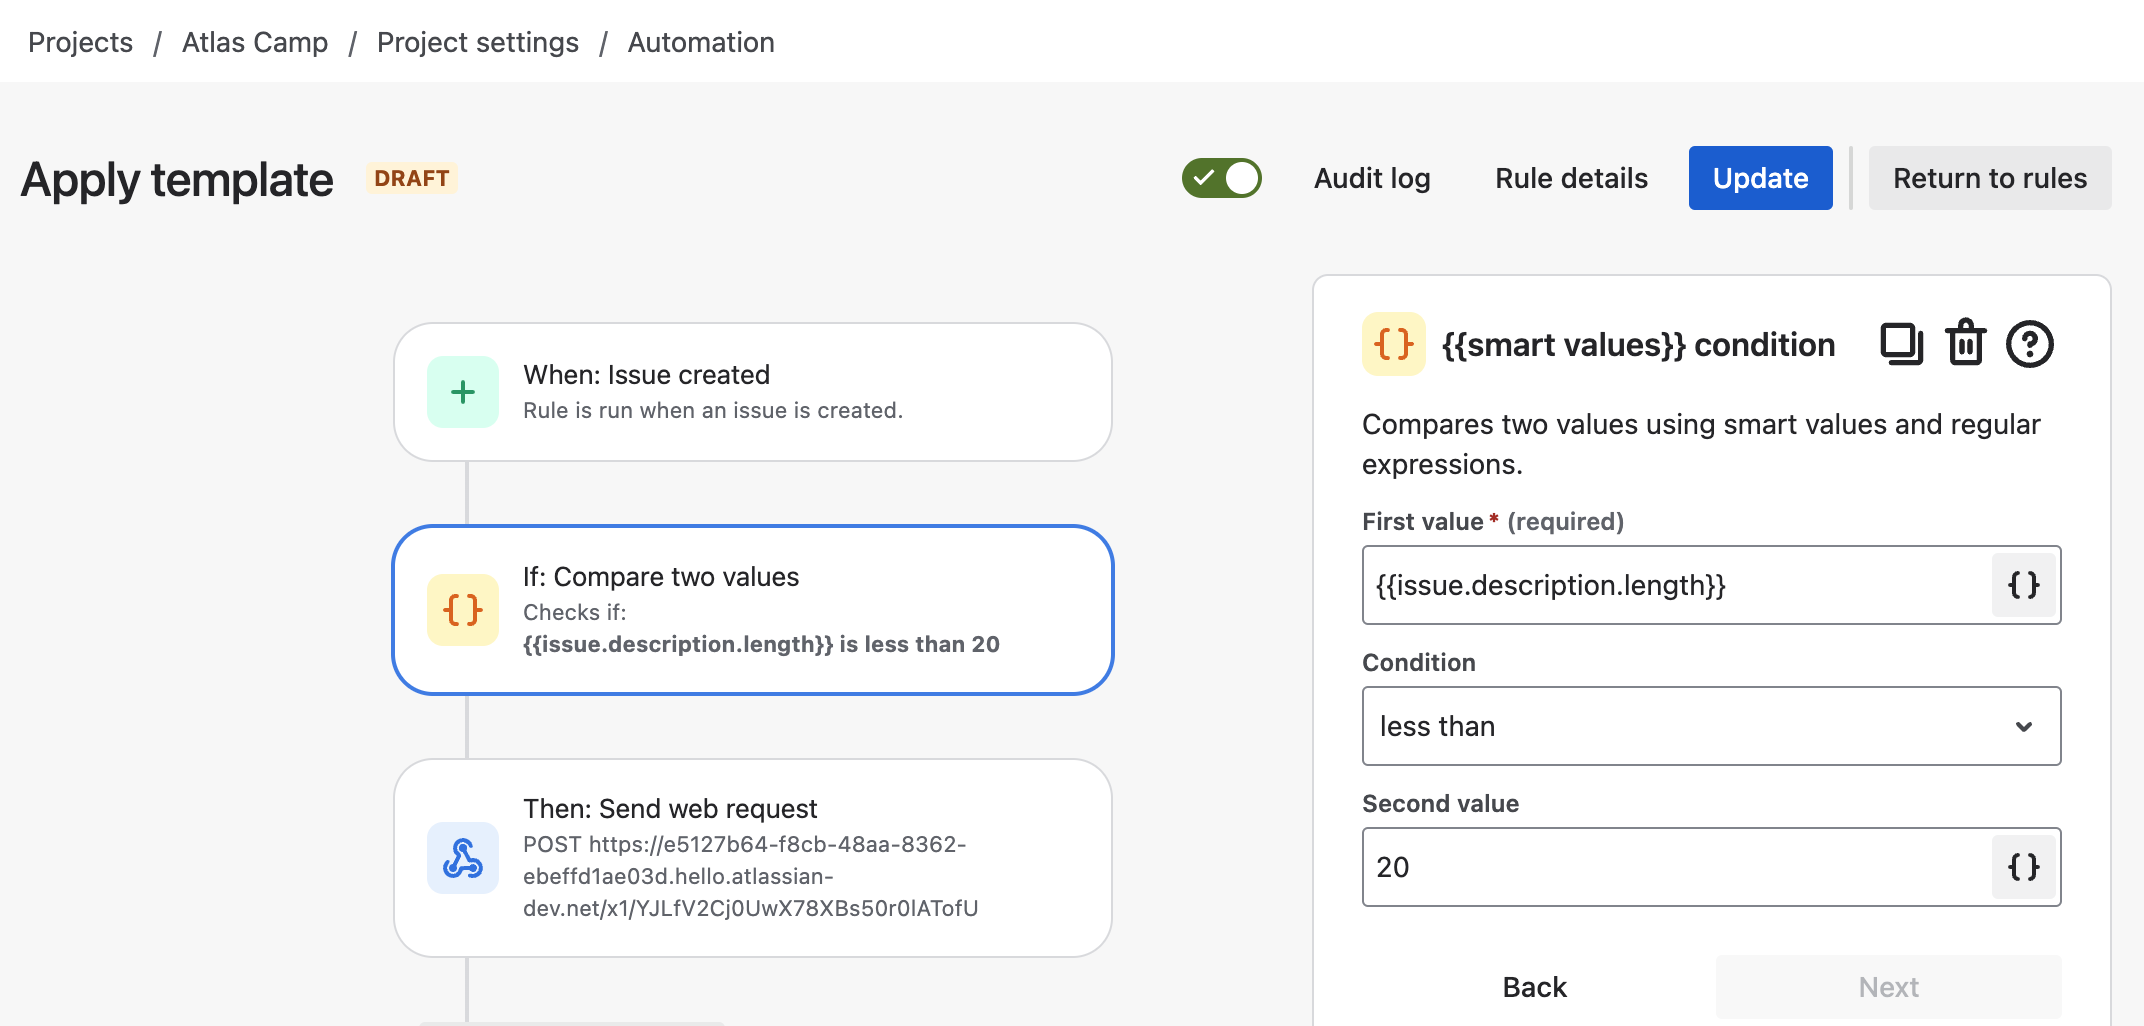Click the Condition dropdown chevron arrow
The width and height of the screenshot is (2144, 1026).
point(2023,726)
